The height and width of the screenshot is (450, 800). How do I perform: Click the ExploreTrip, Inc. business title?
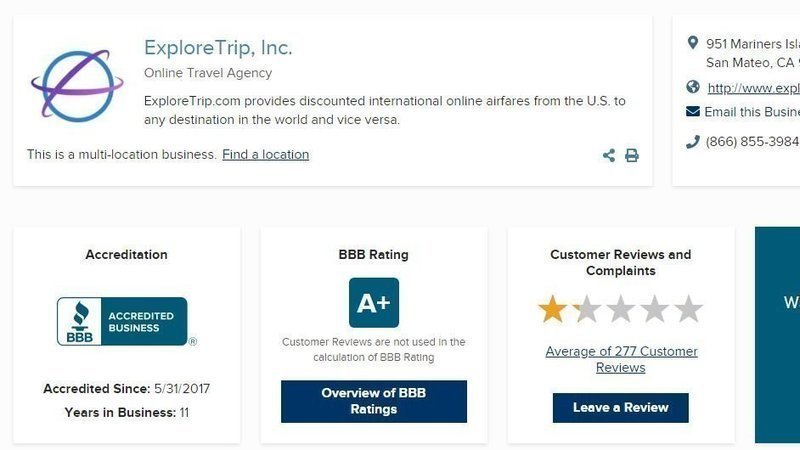point(218,48)
